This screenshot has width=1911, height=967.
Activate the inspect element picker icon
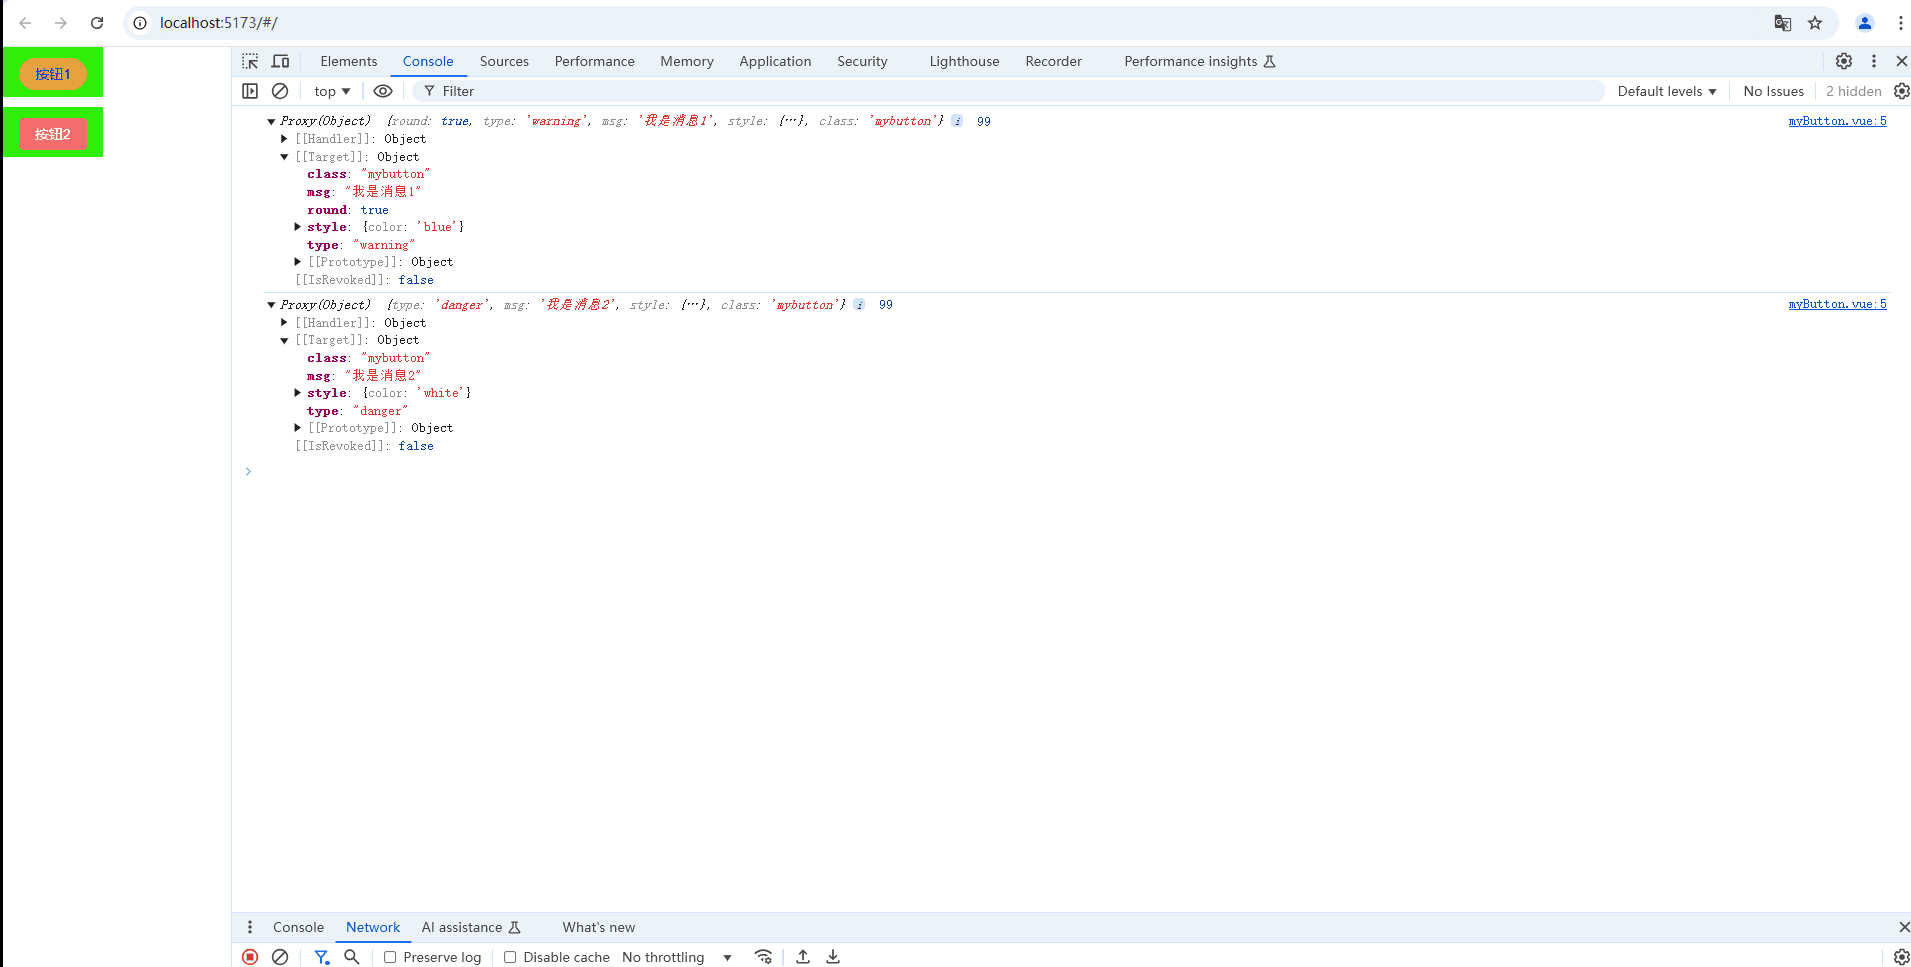(x=250, y=61)
